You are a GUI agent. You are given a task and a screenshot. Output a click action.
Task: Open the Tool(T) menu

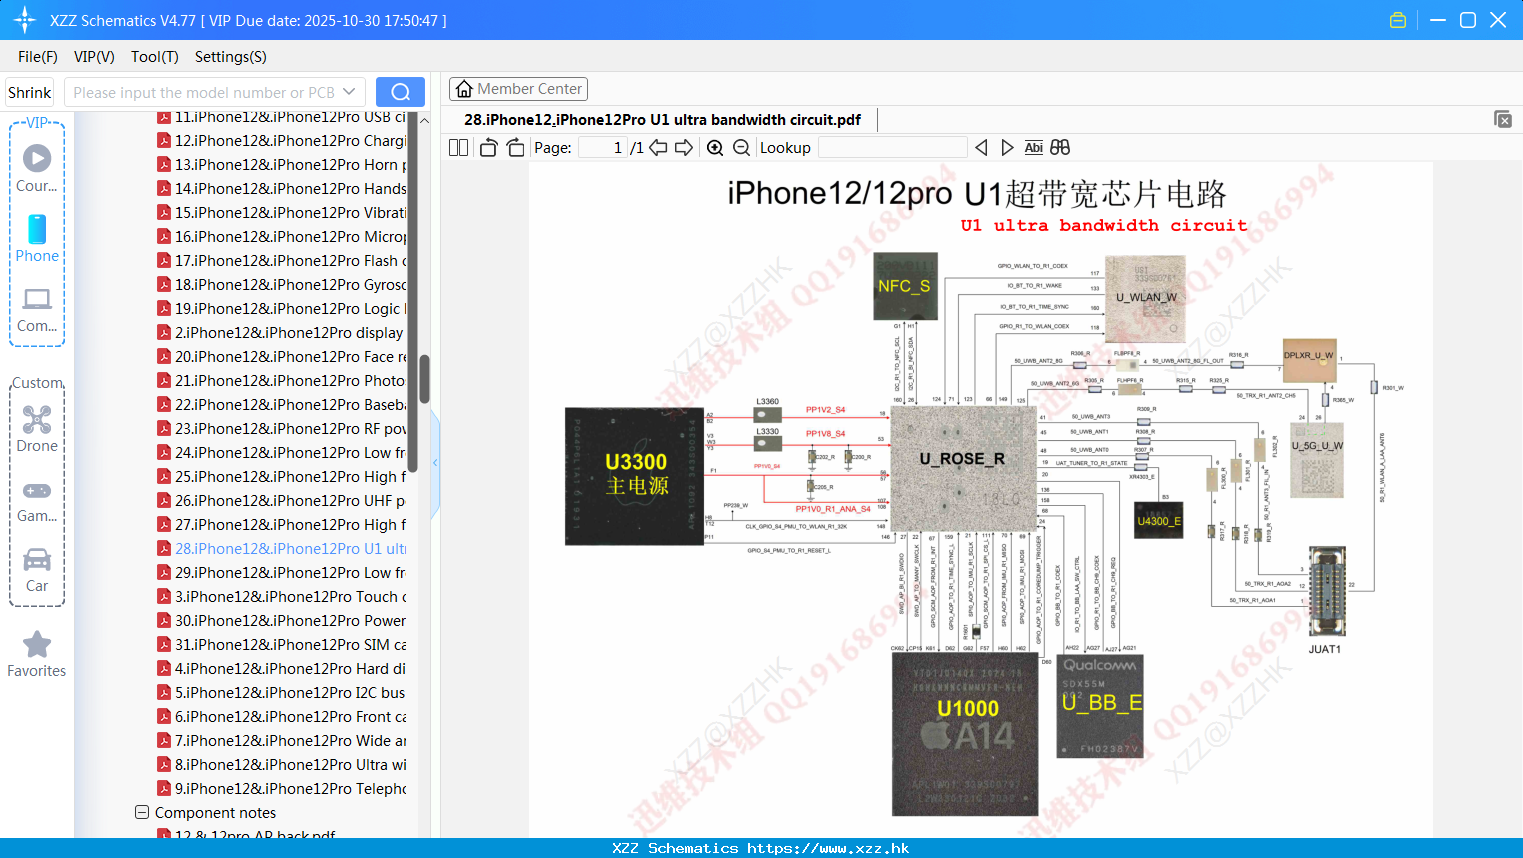click(155, 57)
